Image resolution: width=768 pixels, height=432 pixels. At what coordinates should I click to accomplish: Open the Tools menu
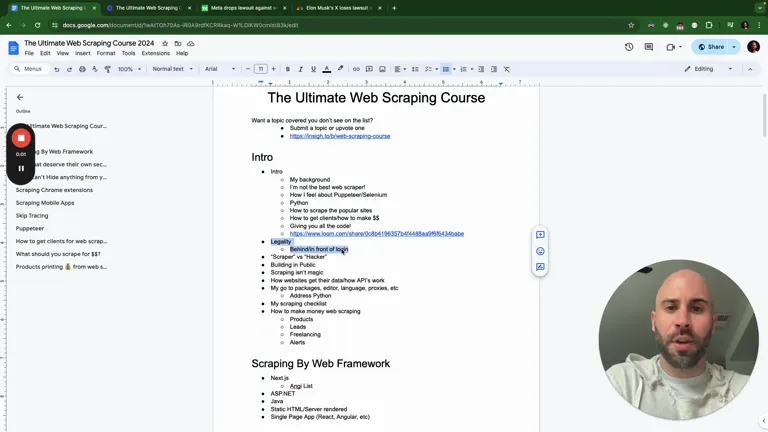click(x=128, y=53)
